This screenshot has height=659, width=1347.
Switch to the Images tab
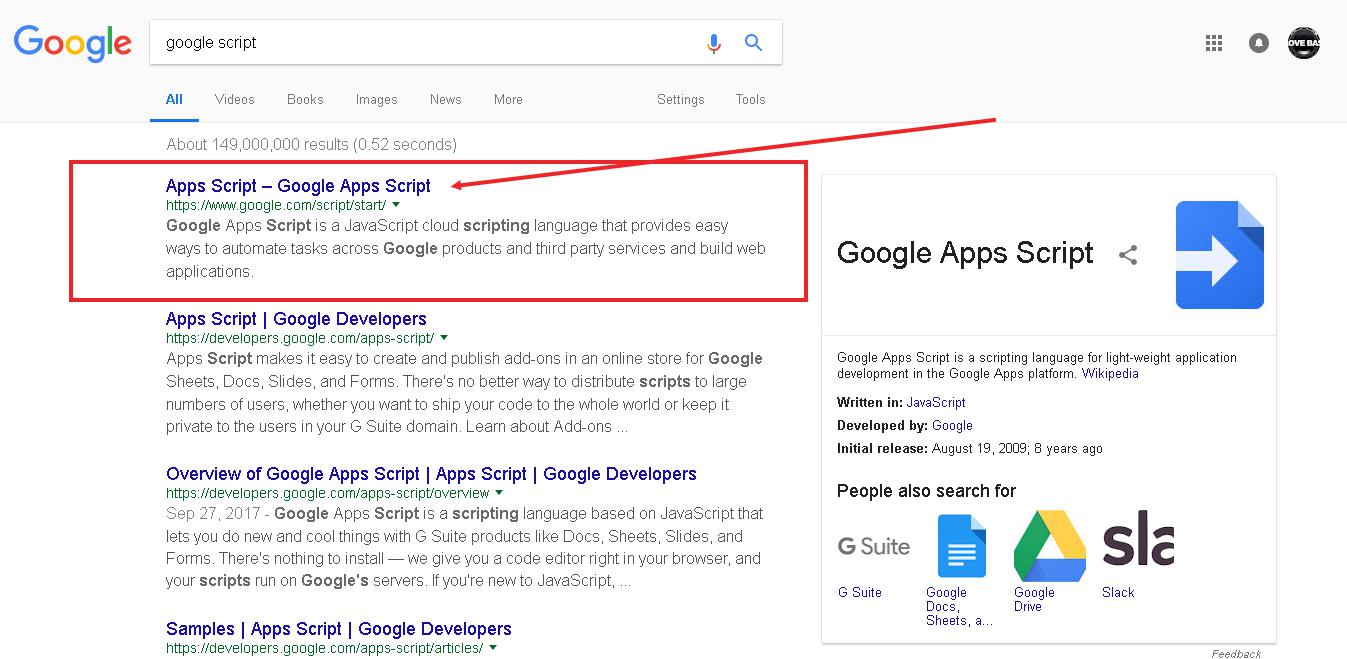pos(376,100)
